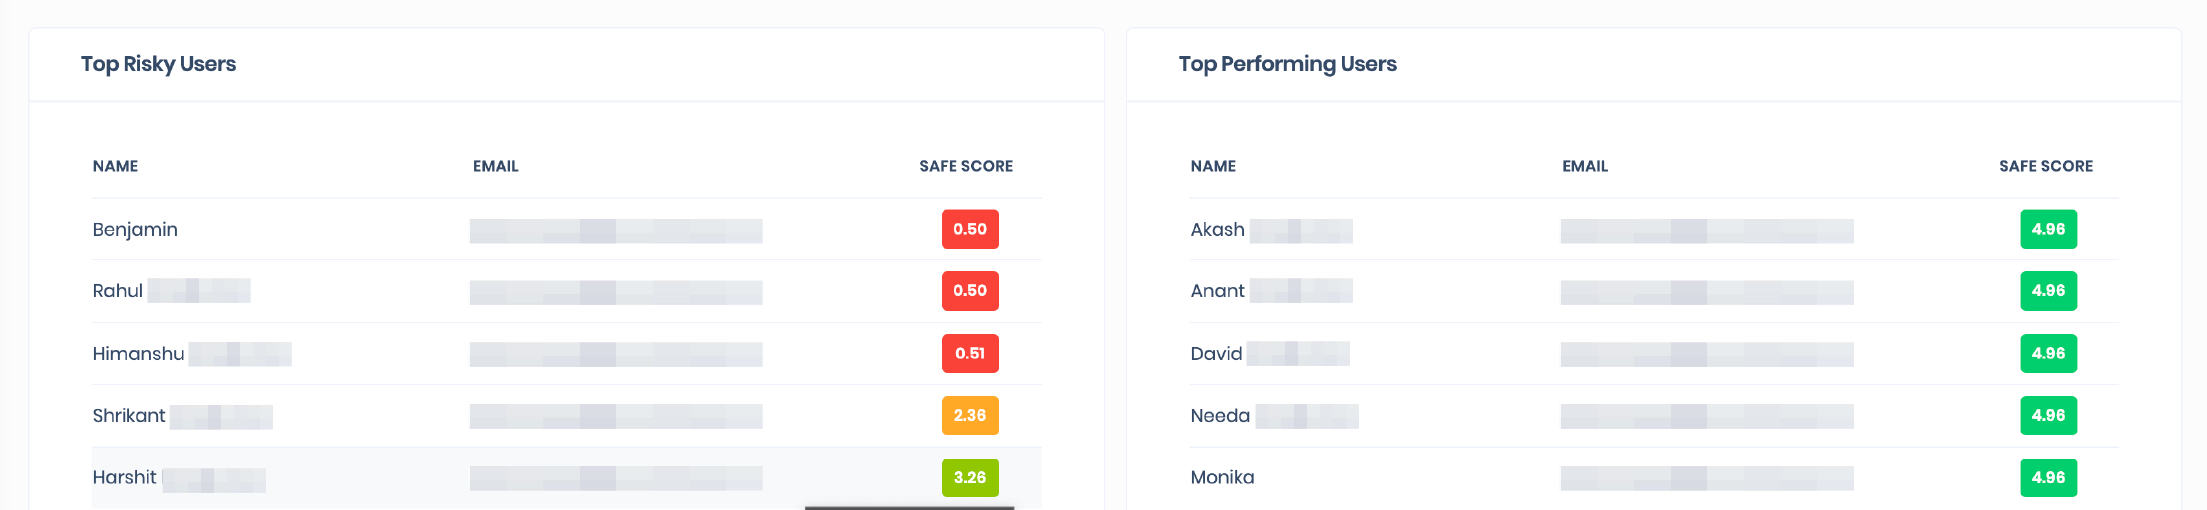Viewport: 2207px width, 510px height.
Task: Select Himanshu's 0.51 score badge
Action: tap(970, 353)
